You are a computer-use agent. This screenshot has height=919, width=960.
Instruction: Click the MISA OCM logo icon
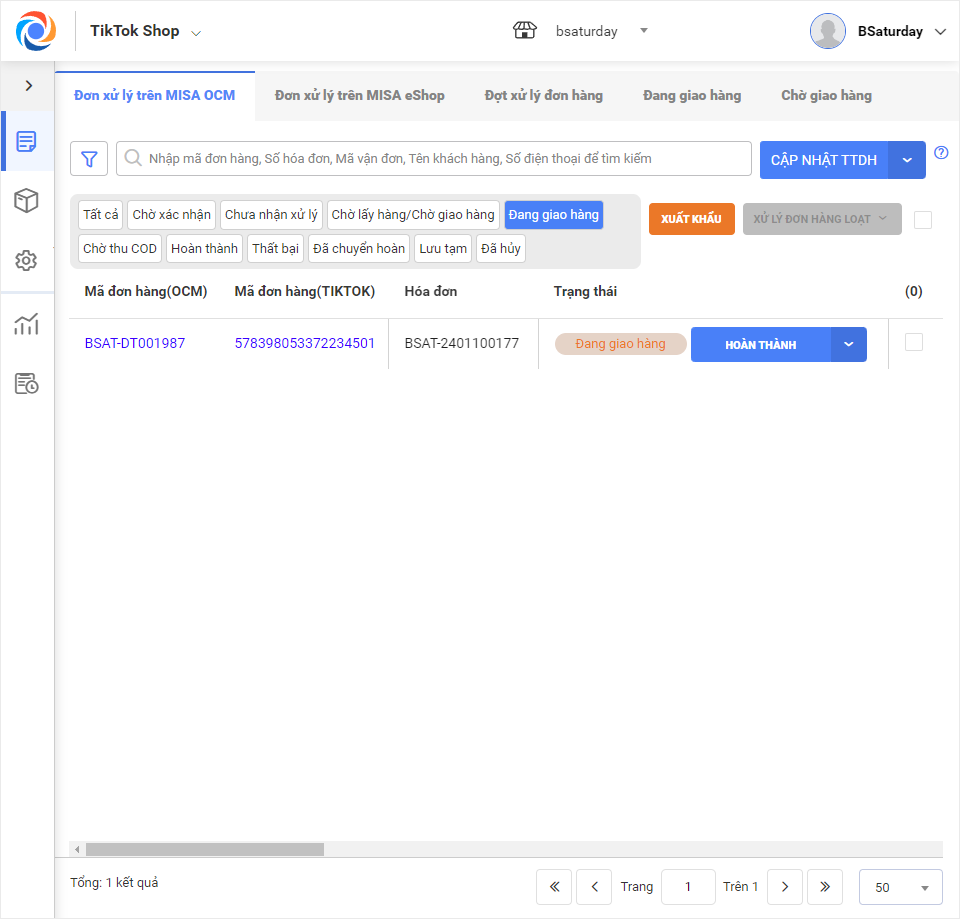[36, 31]
